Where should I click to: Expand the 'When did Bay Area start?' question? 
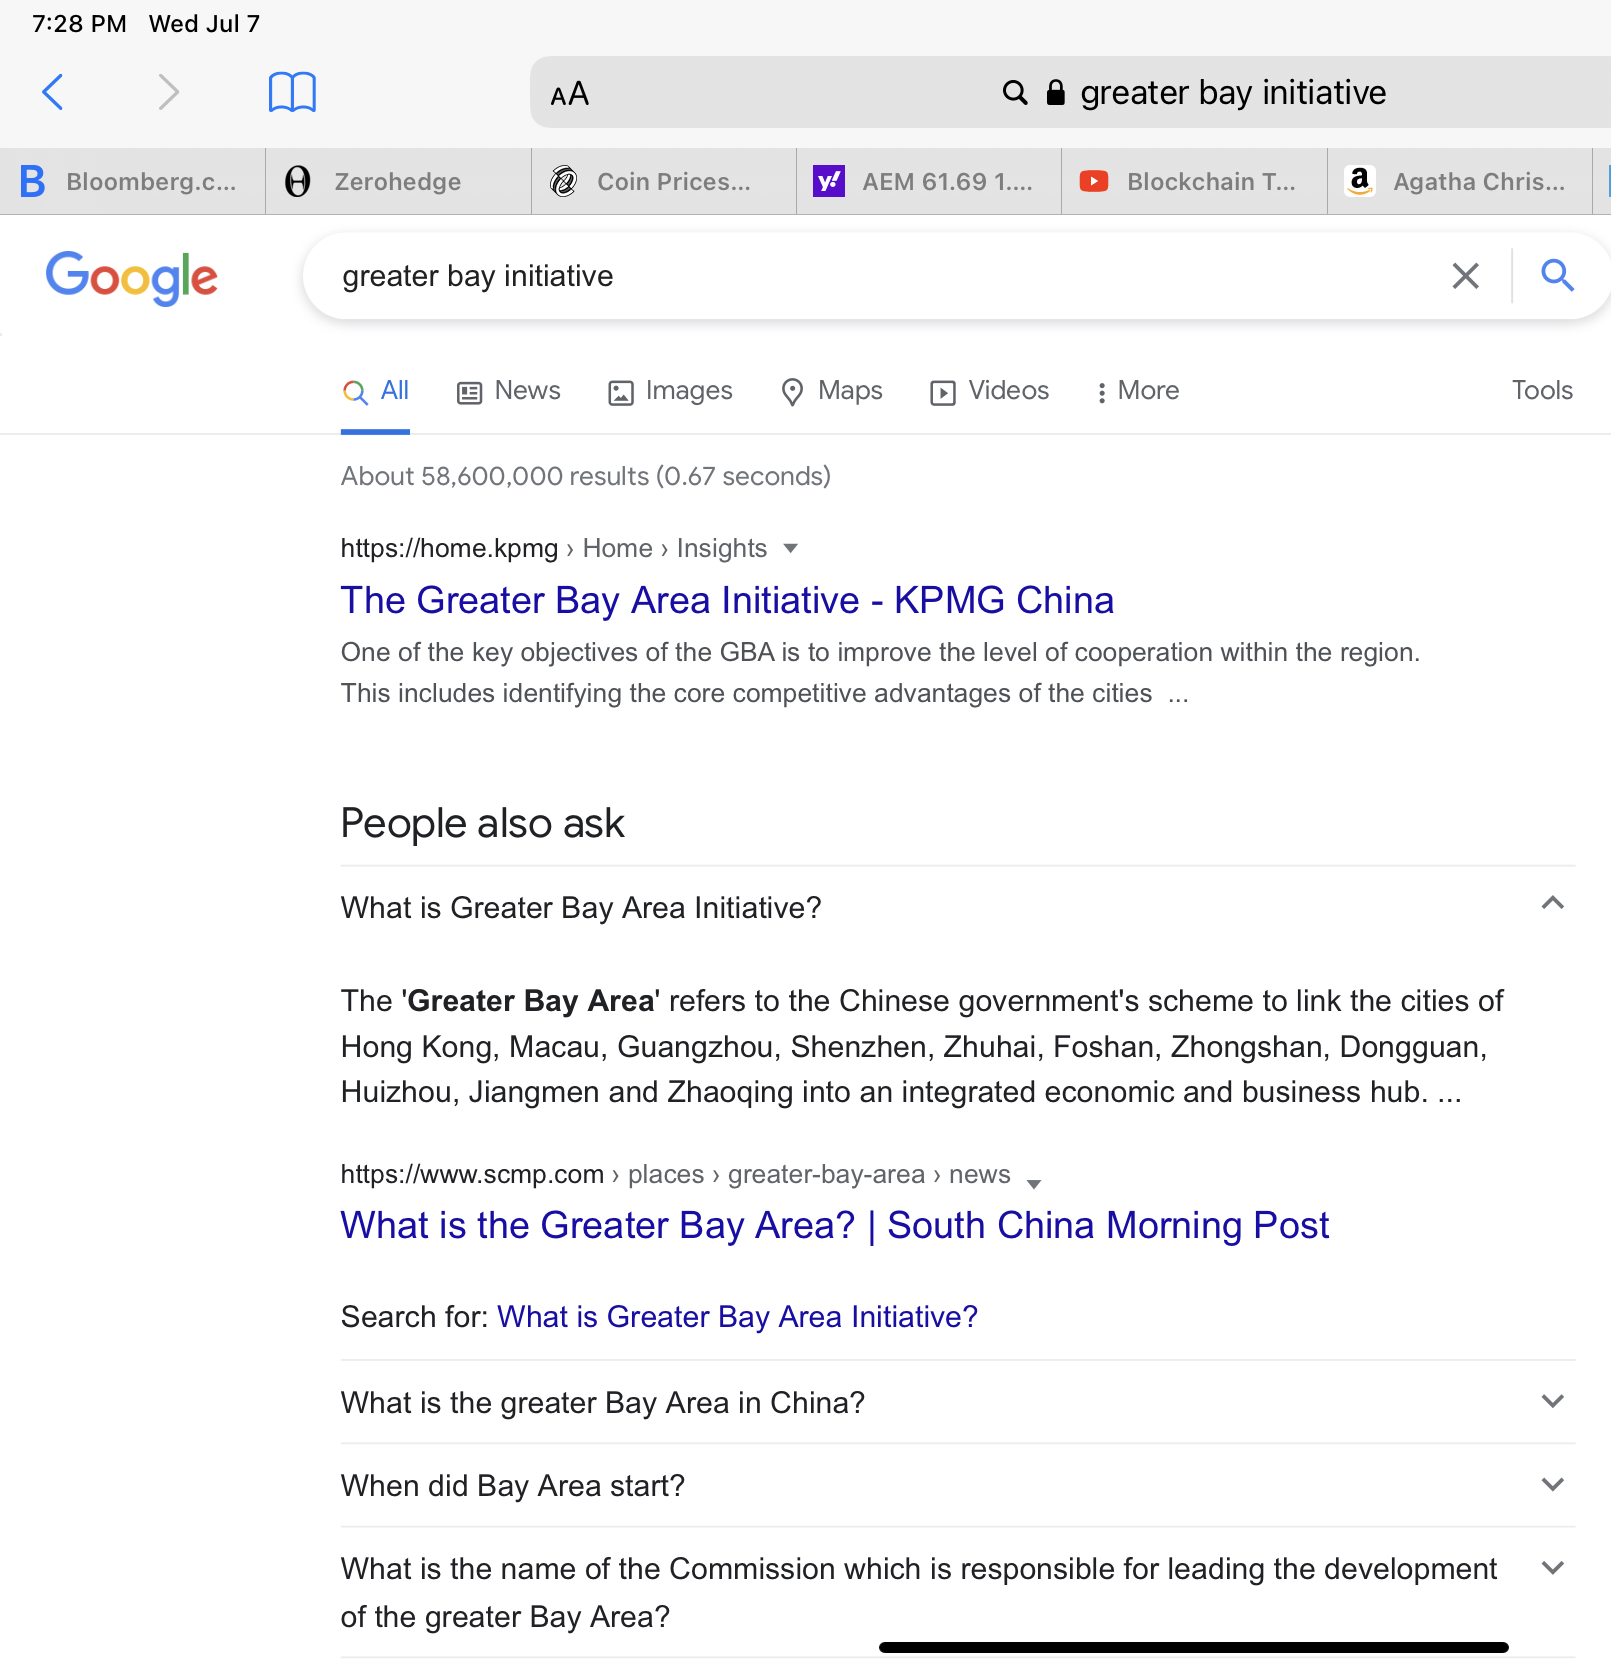[x=1552, y=1485]
